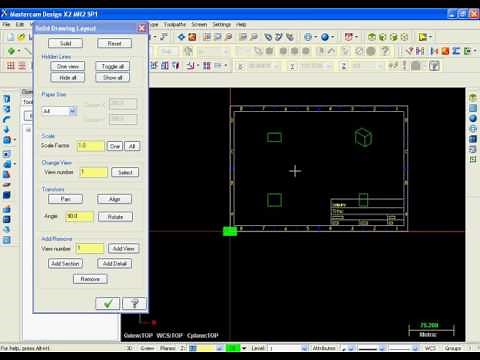Screen dimensions: 480x360
Task: Click the Level field in status bar
Action: point(287,348)
